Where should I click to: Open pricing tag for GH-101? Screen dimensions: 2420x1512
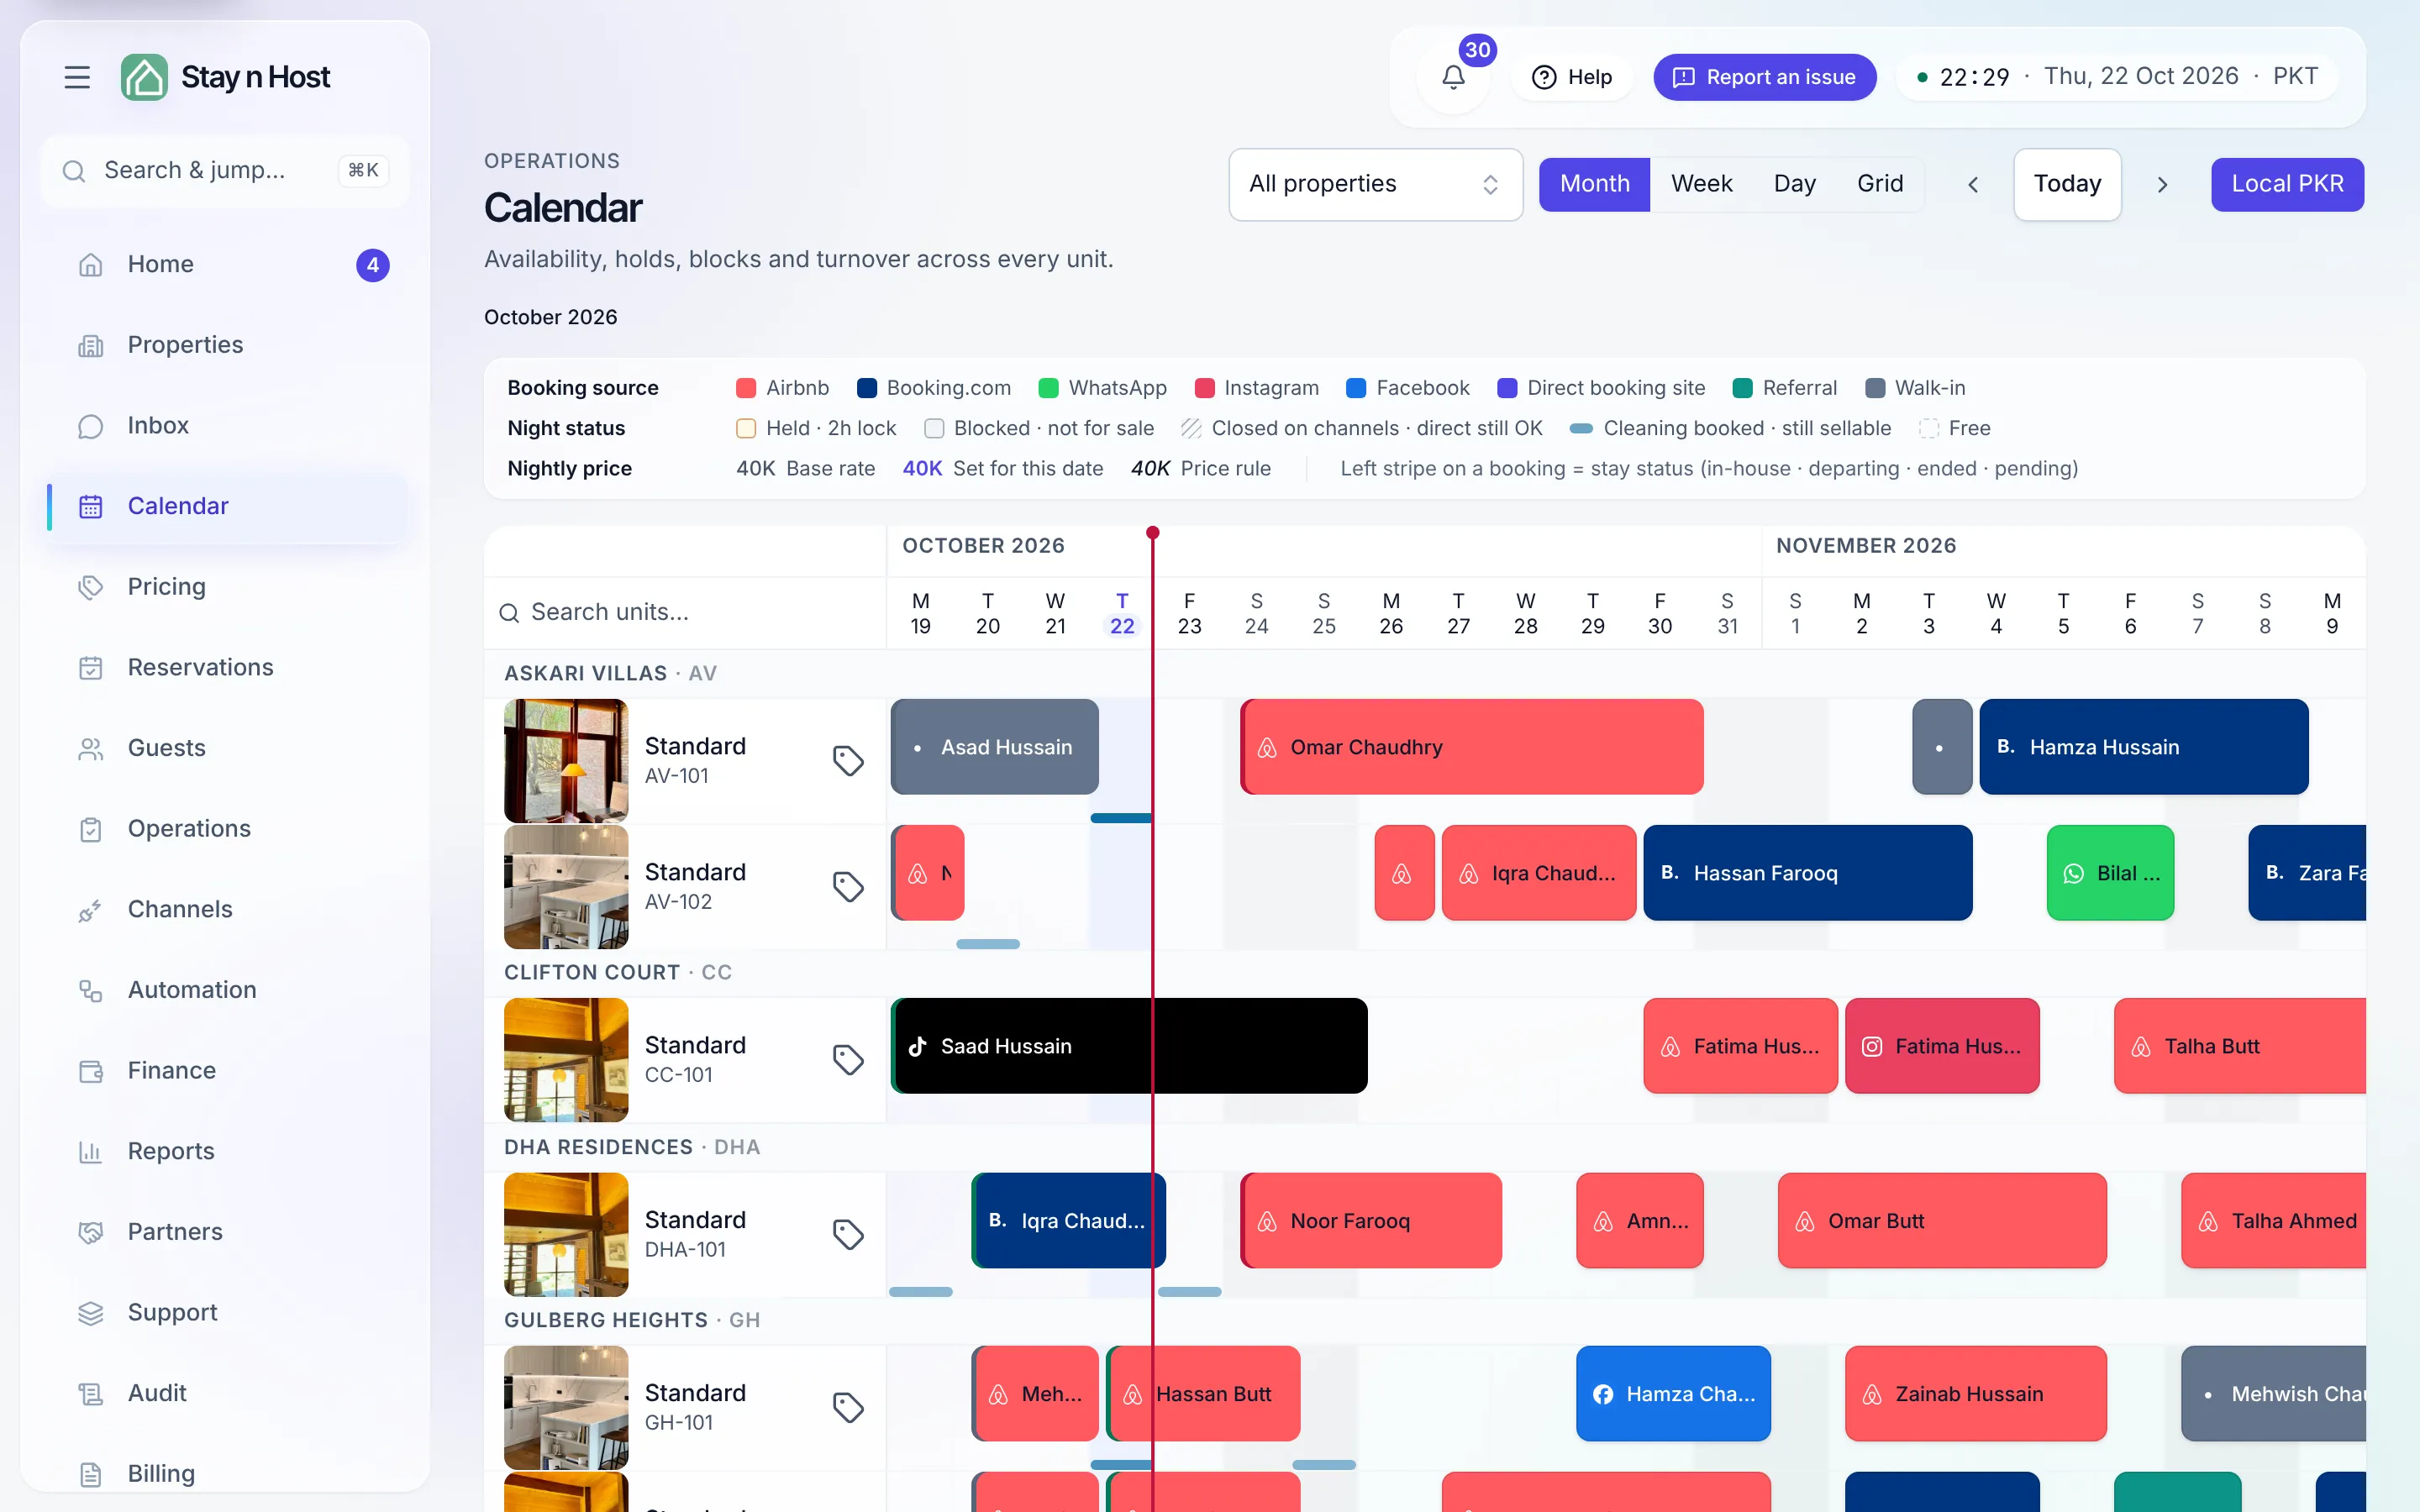click(x=848, y=1407)
